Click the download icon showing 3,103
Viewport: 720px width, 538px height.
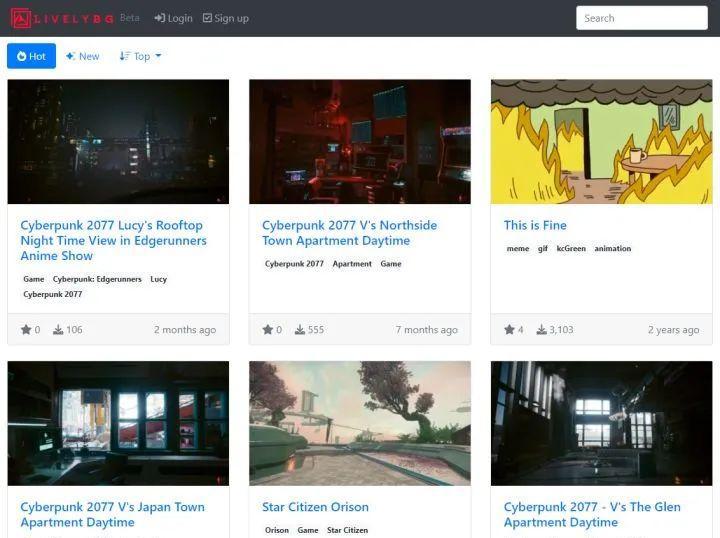542,330
